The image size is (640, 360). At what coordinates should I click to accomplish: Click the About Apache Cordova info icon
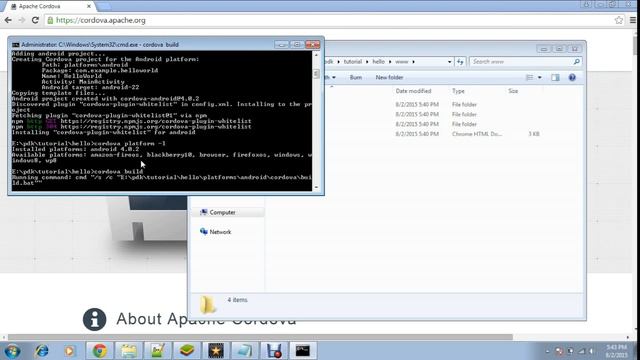[x=94, y=319]
